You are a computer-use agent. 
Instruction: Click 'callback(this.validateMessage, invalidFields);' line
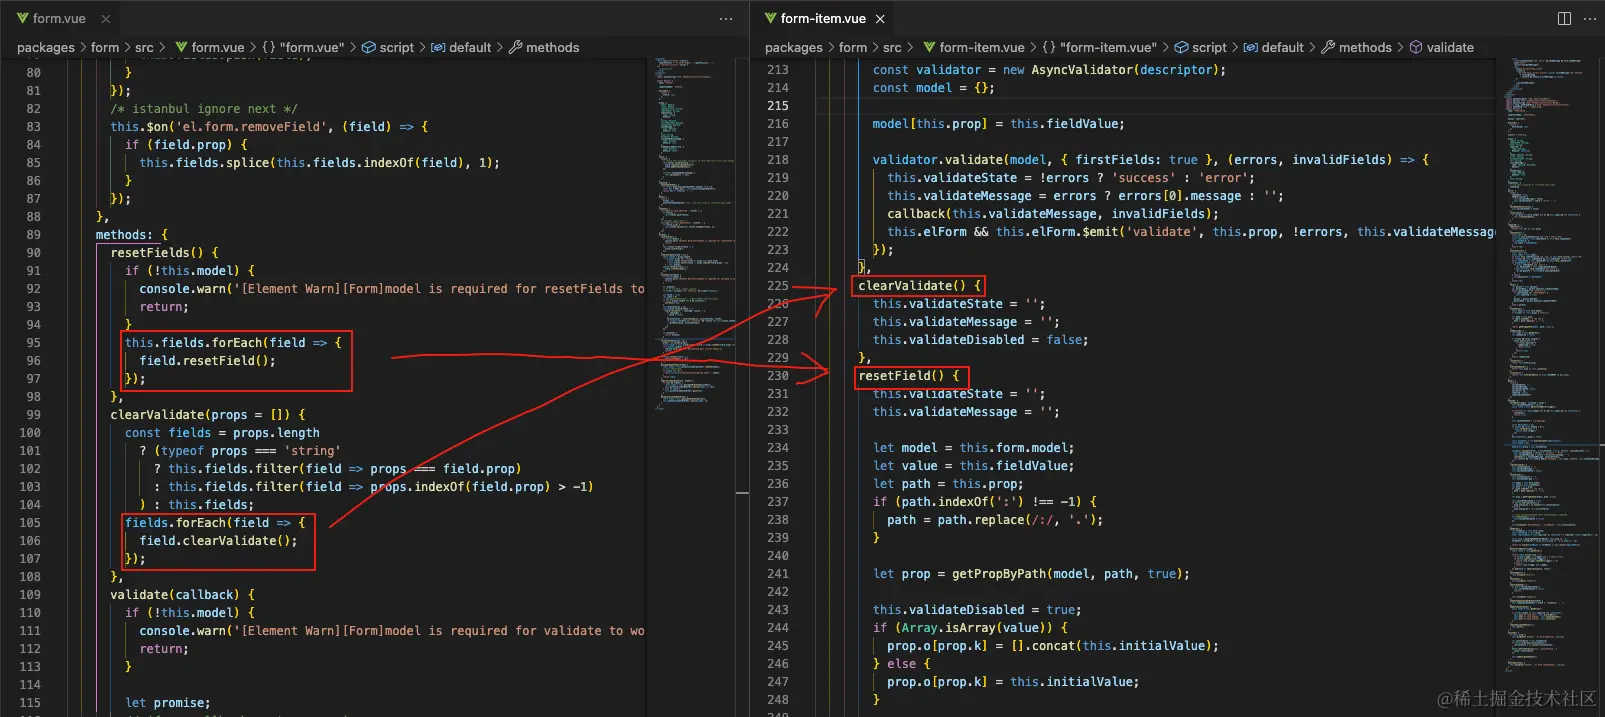click(x=1053, y=214)
